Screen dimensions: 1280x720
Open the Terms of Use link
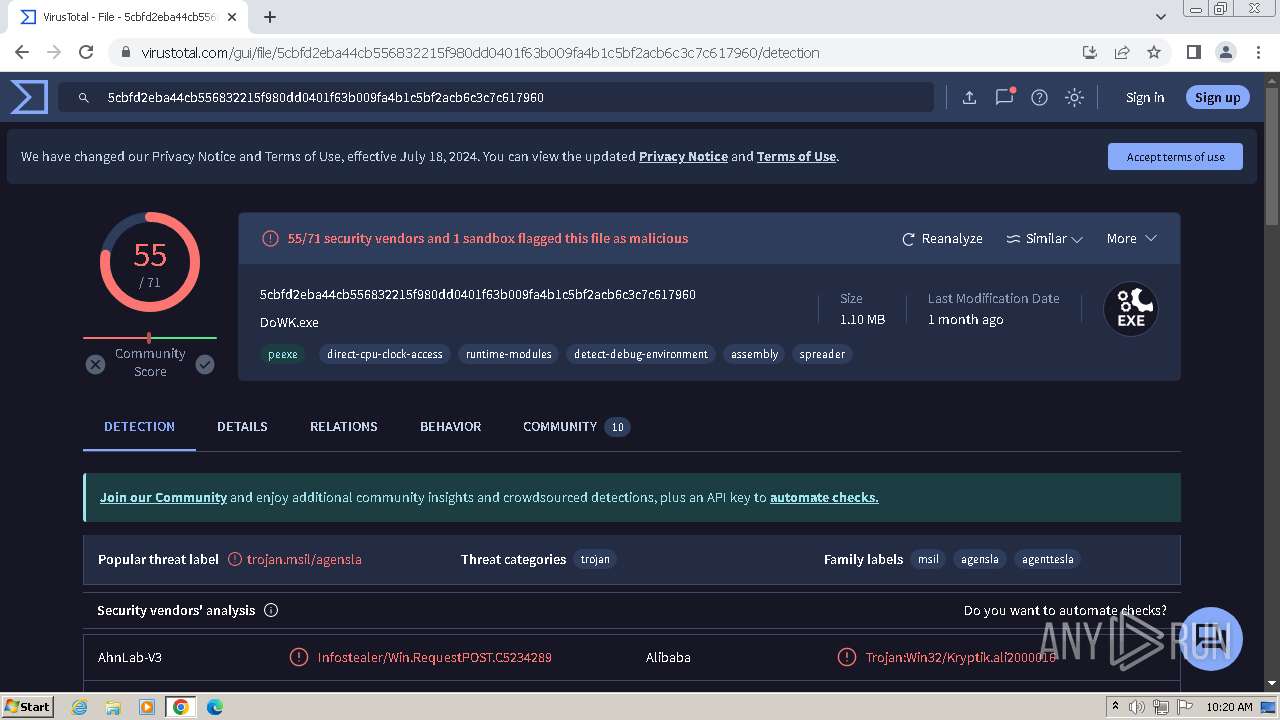[x=796, y=157]
